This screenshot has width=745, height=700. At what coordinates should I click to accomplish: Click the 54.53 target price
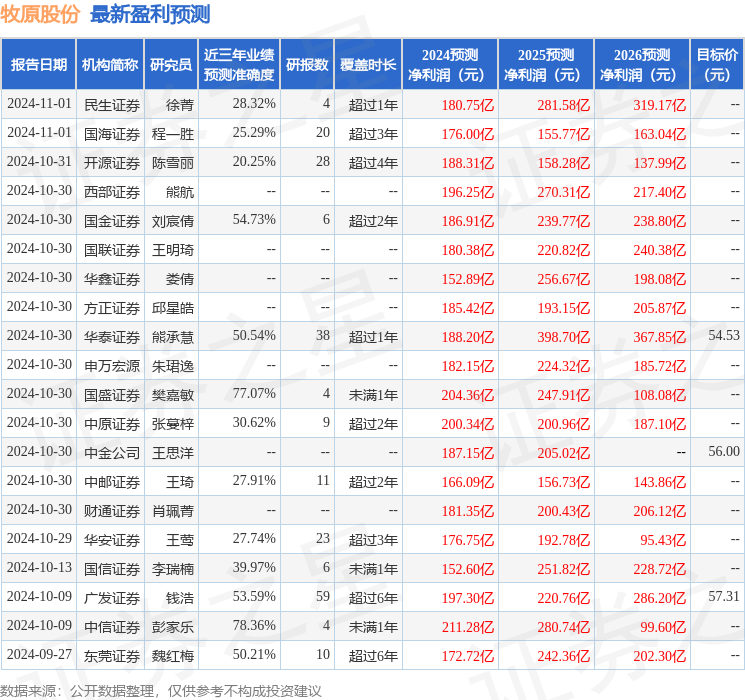coord(724,335)
